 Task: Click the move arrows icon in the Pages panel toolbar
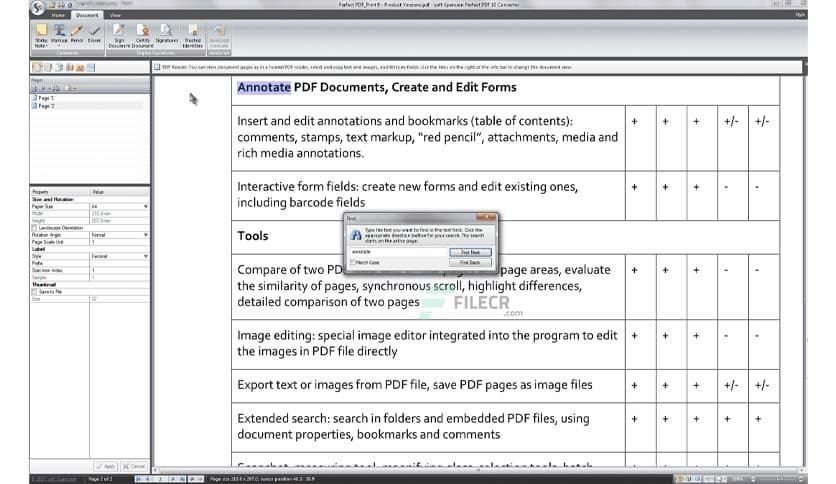pyautogui.click(x=56, y=88)
